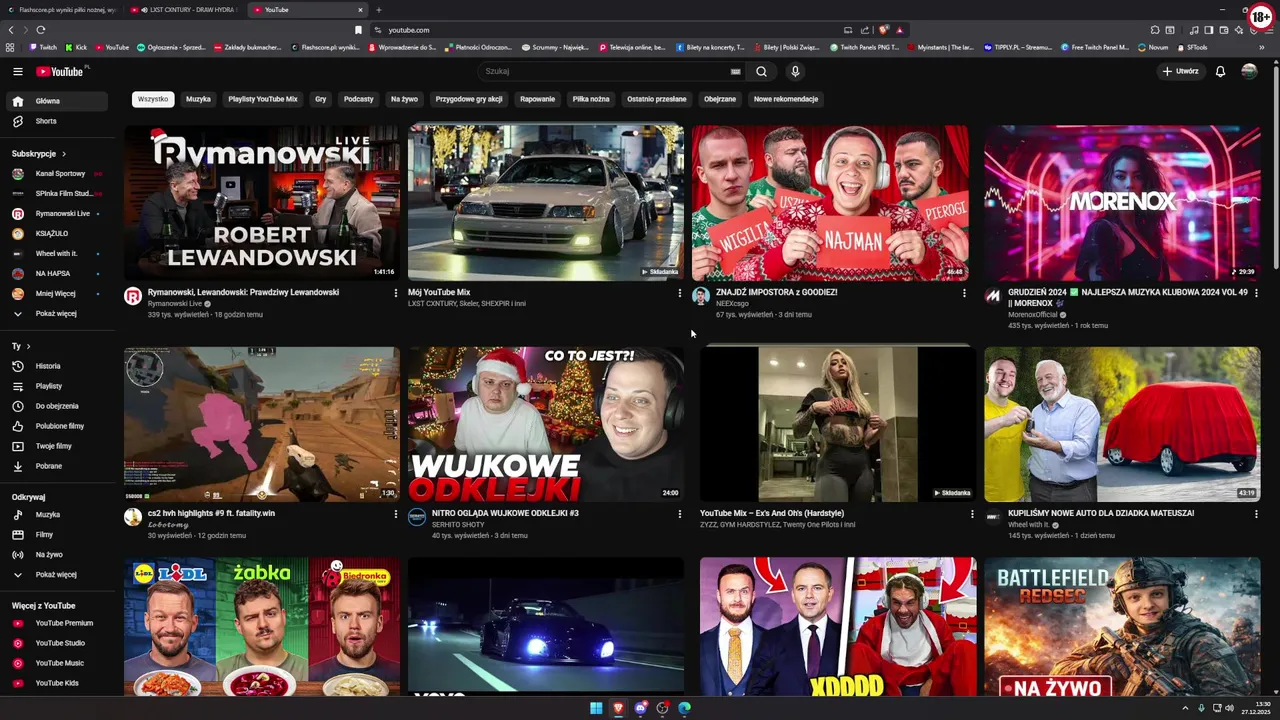Open YouTube Kids link

pos(55,683)
